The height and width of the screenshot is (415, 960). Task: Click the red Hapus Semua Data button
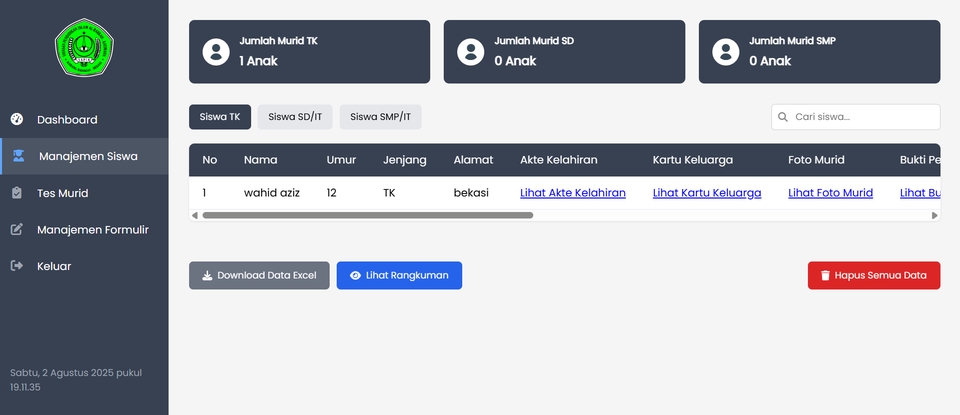(874, 275)
